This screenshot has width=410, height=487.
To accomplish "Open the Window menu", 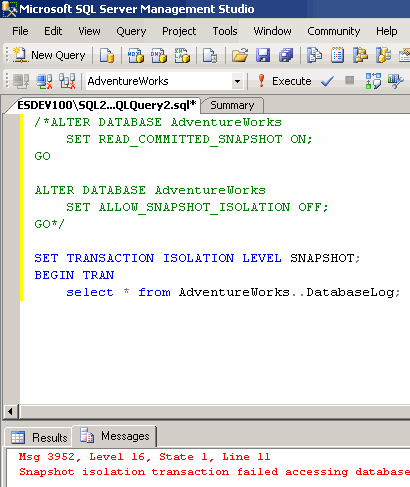I will pos(272,31).
